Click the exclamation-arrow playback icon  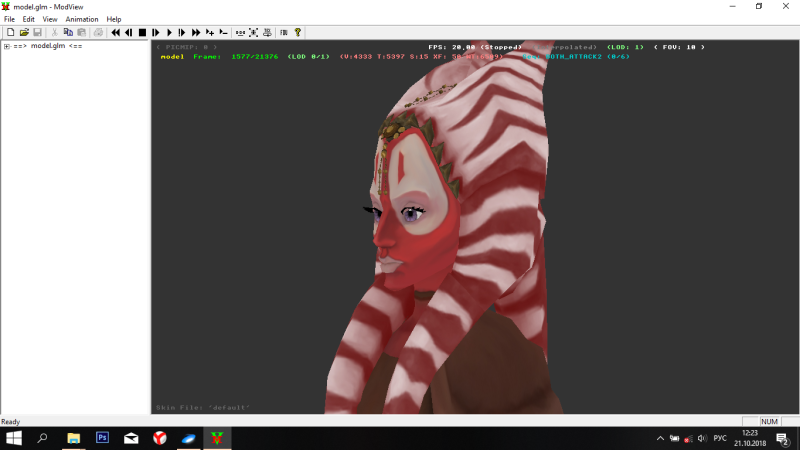[x=182, y=32]
